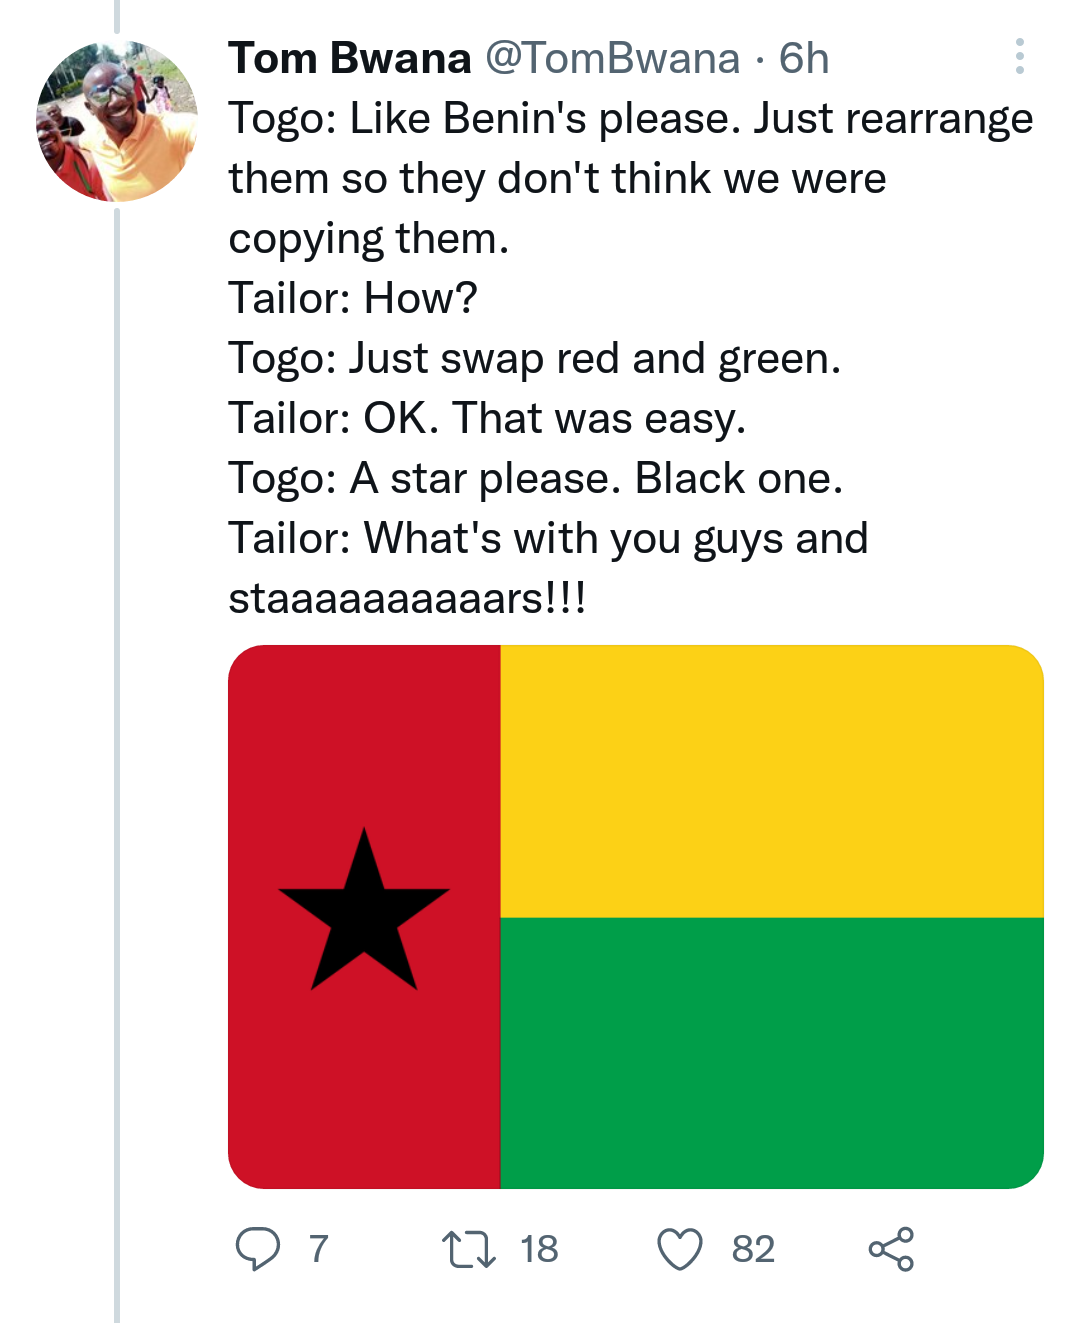
Task: Open the share icon options
Action: [x=891, y=1249]
